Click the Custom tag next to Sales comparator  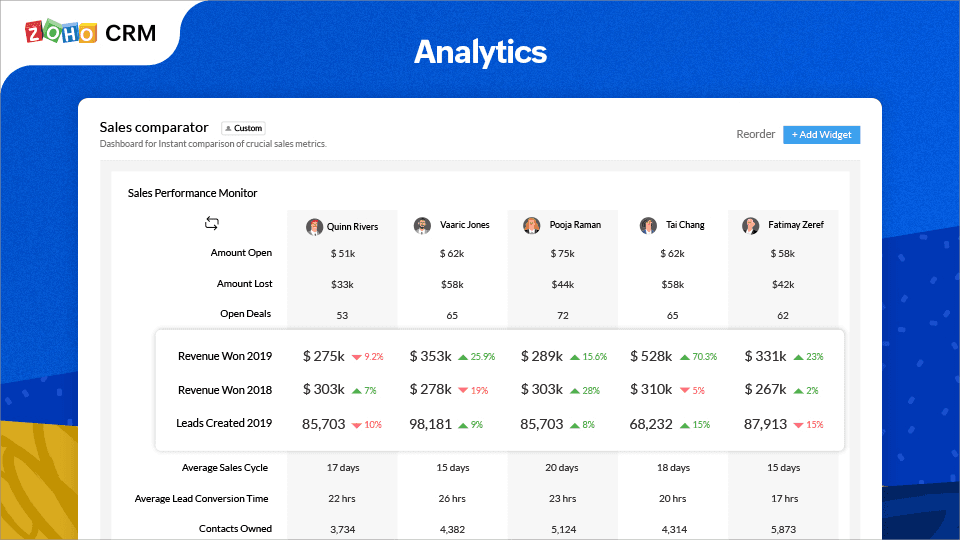tap(243, 128)
